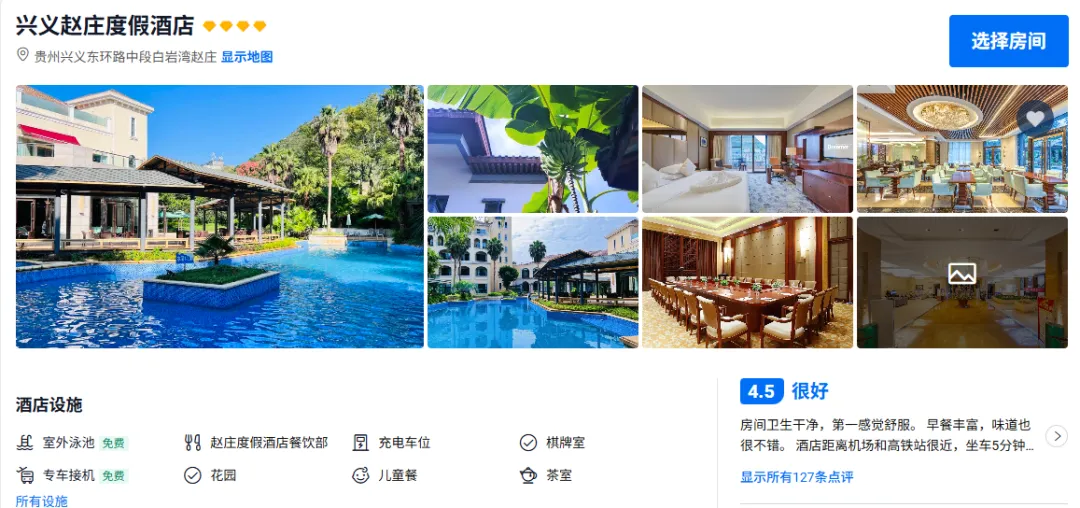
Task: Click the 选择房间 button
Action: (x=1008, y=41)
